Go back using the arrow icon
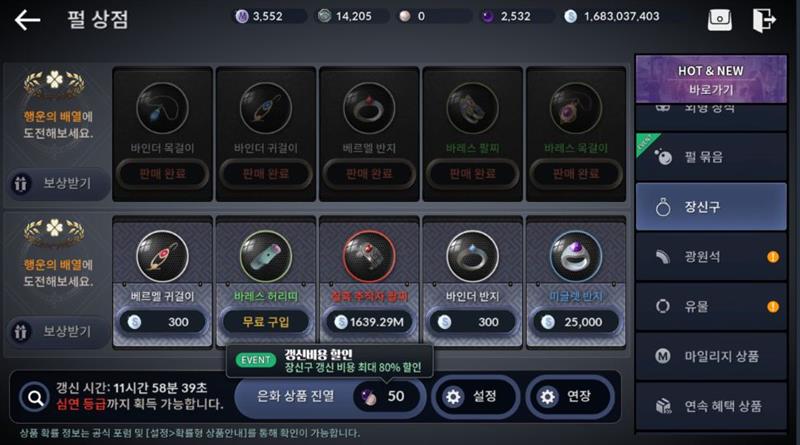Screen dimensions: 800x445 27,20
